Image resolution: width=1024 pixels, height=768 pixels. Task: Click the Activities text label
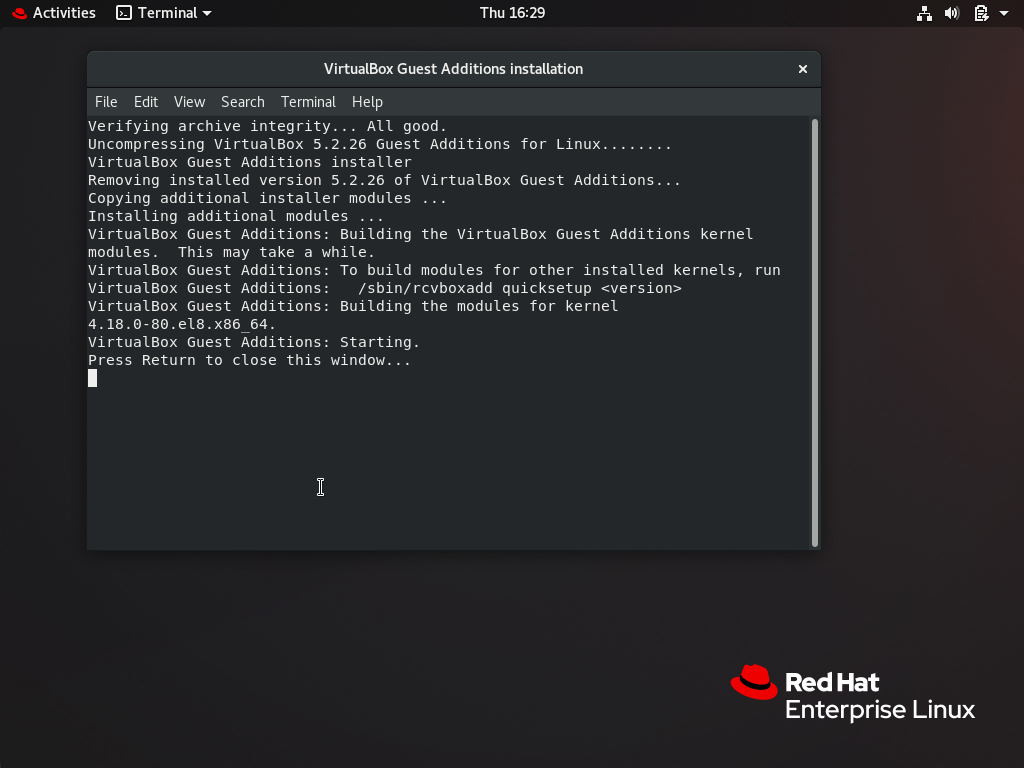(x=64, y=13)
